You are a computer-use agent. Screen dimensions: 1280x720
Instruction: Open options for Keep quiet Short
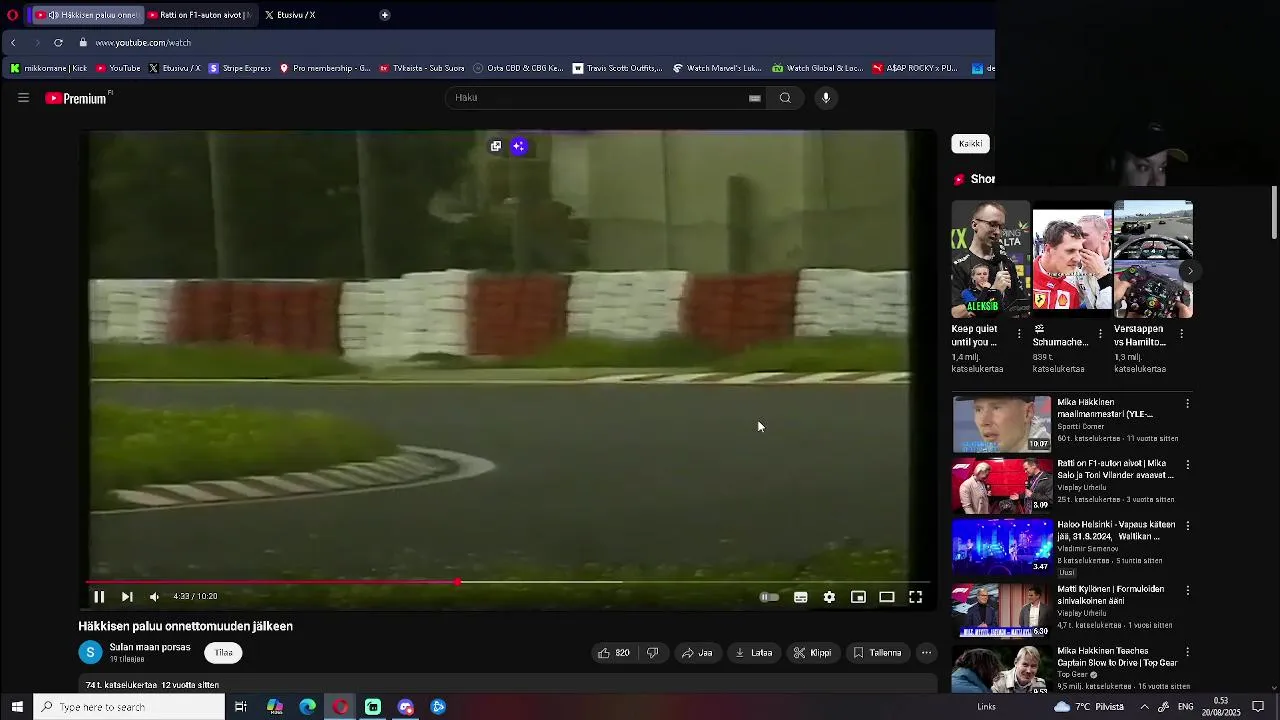click(x=1019, y=333)
